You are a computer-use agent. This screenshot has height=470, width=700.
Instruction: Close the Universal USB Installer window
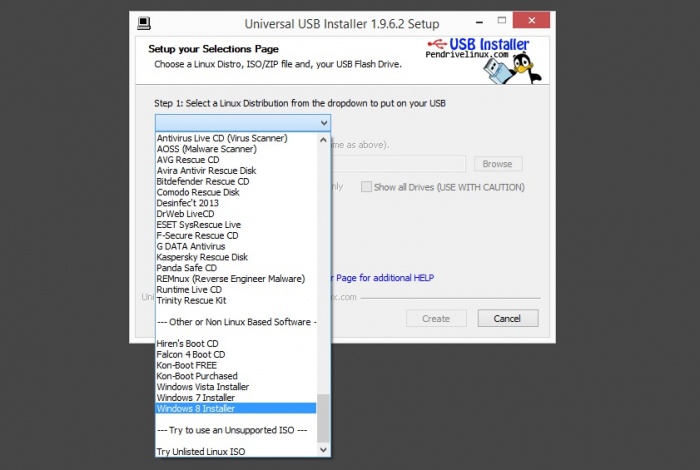click(531, 21)
